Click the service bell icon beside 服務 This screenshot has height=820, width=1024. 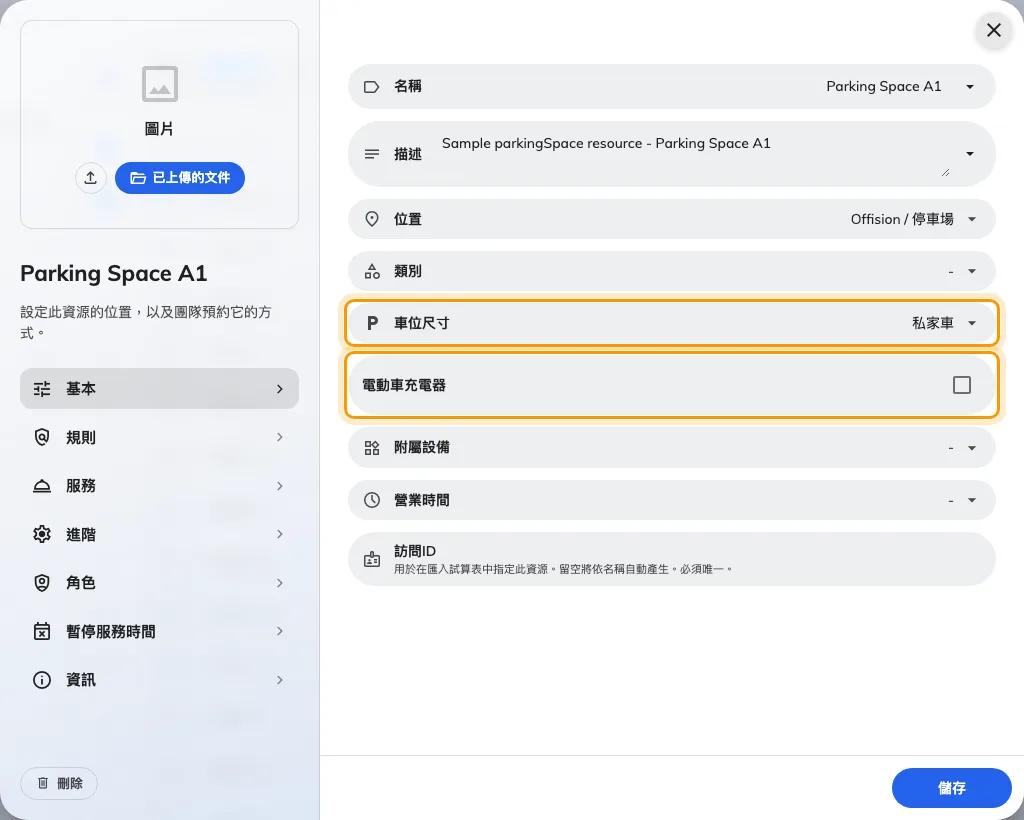42,486
